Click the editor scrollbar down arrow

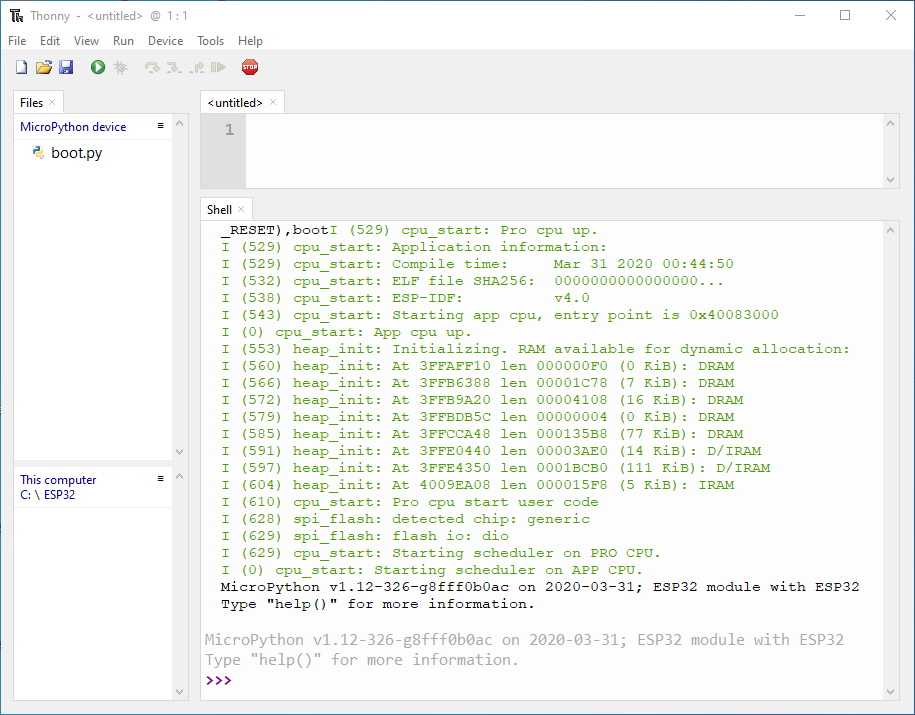(890, 180)
